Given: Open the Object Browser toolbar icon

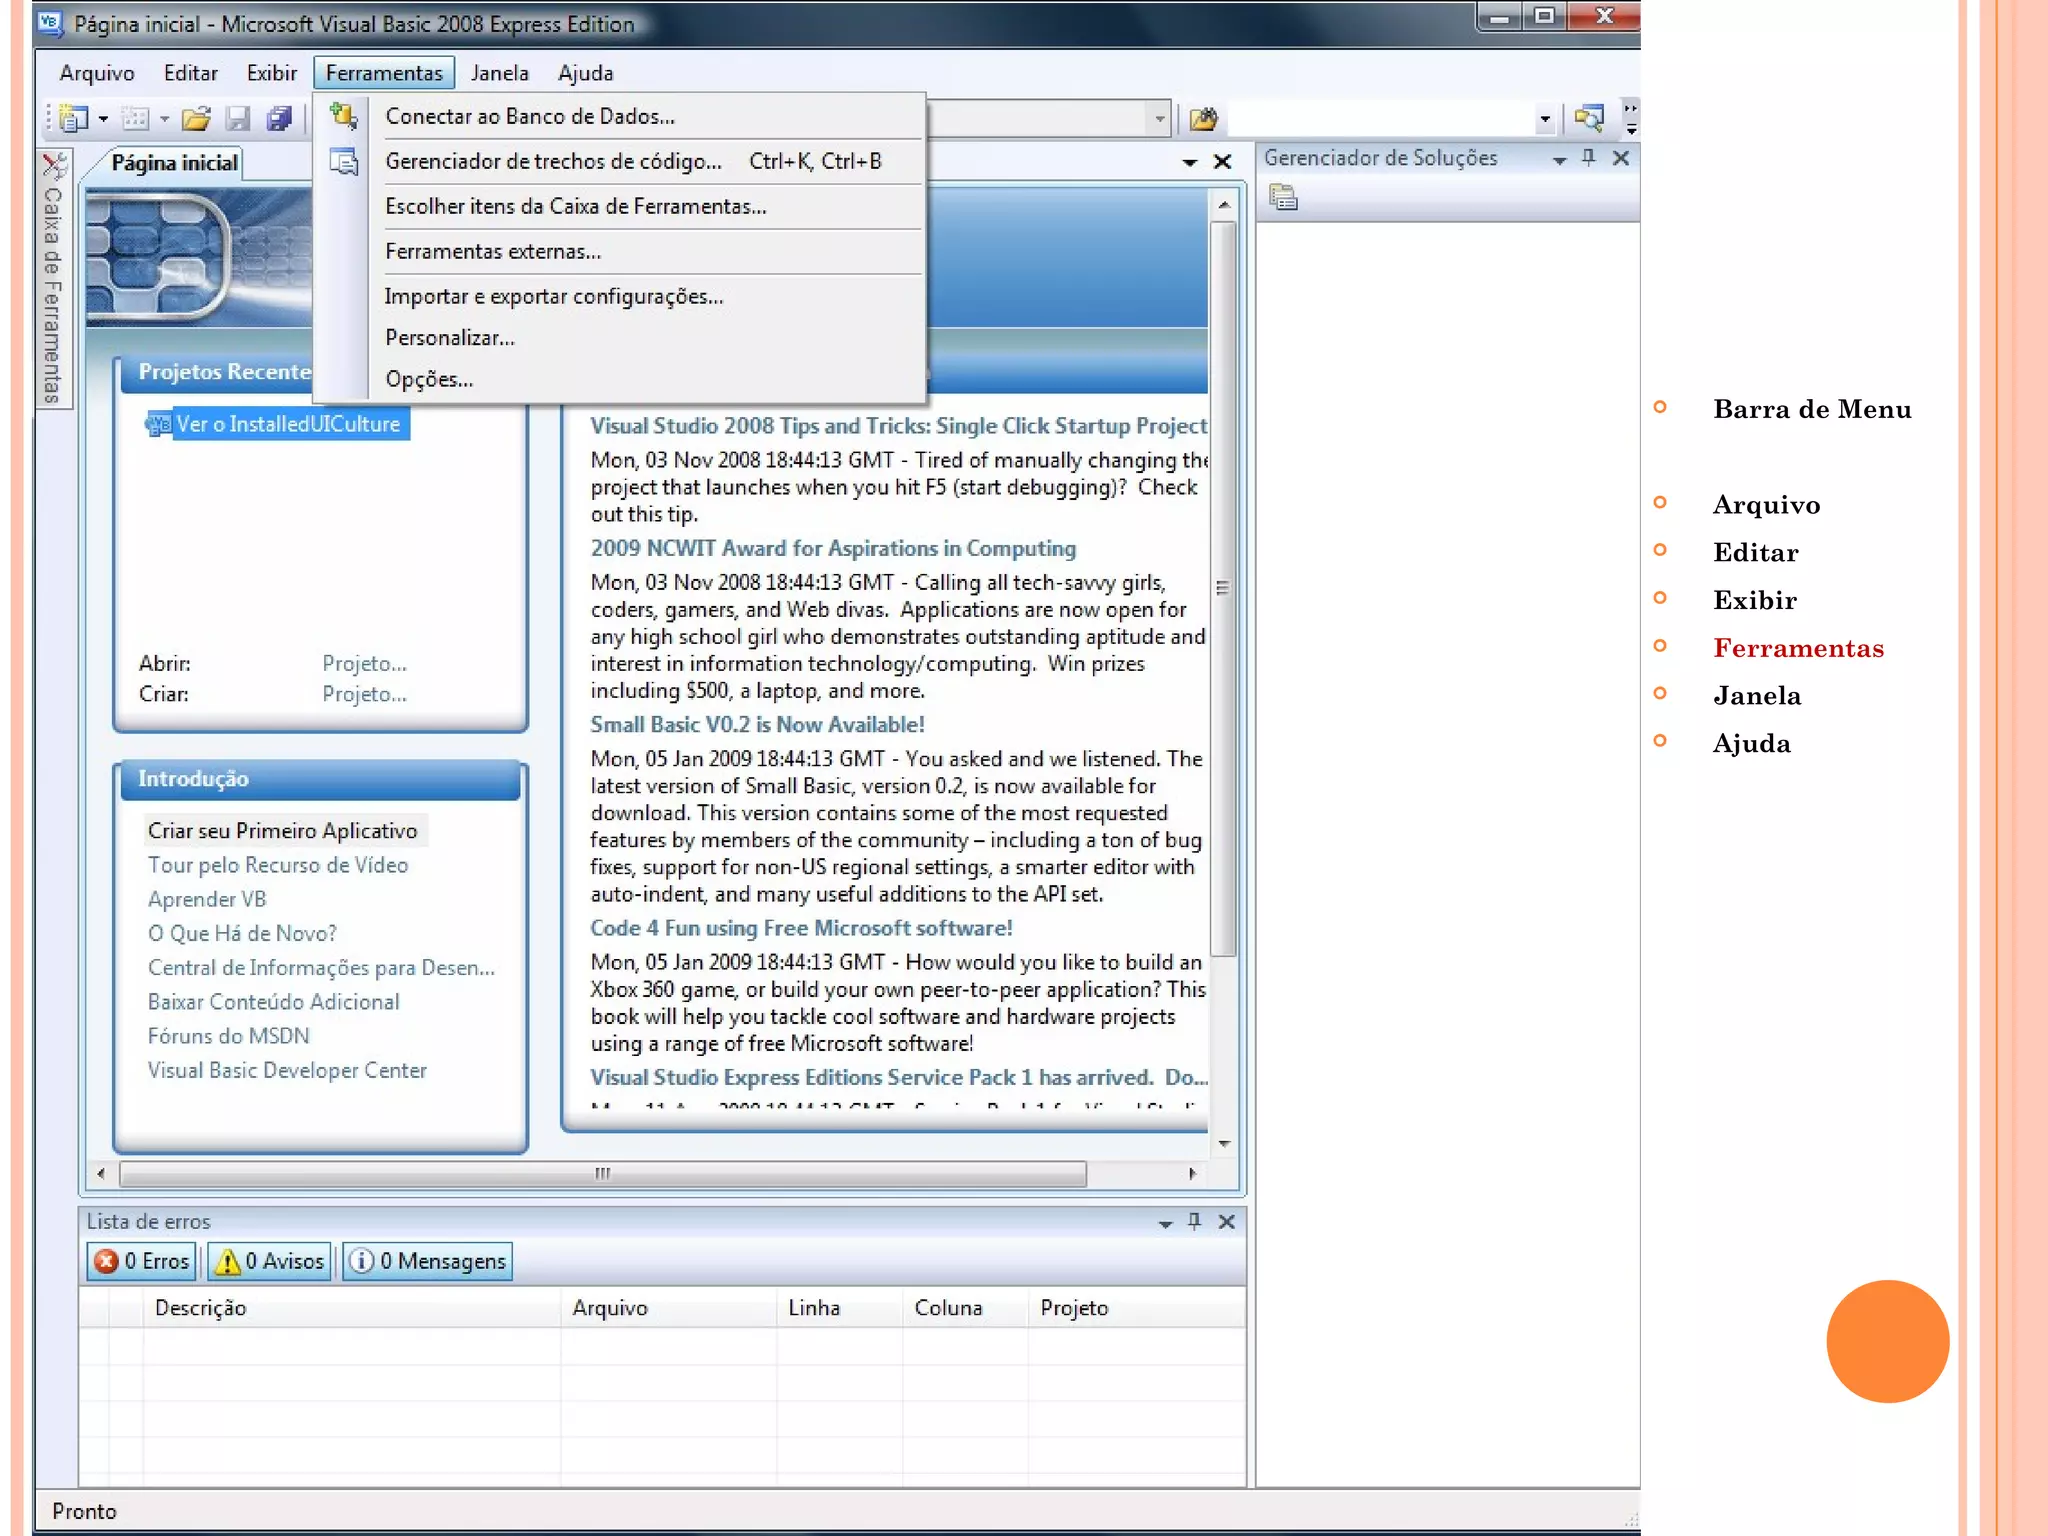Looking at the screenshot, I should [1588, 119].
